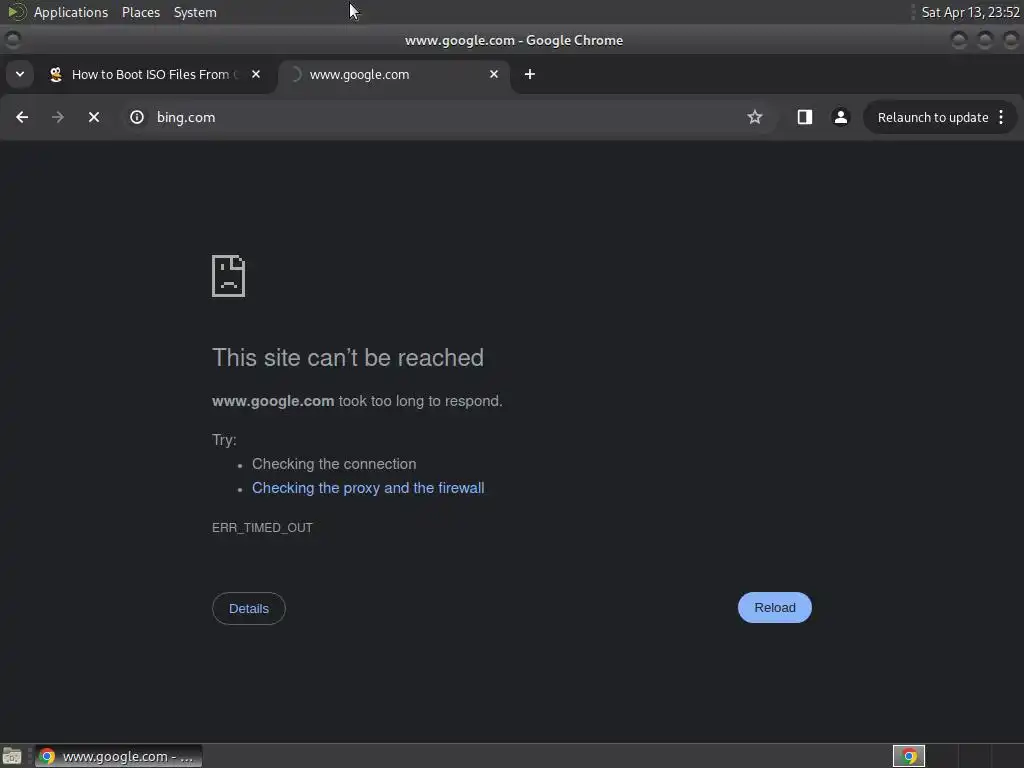Click the show desktop icon in bottom panel

click(12, 756)
